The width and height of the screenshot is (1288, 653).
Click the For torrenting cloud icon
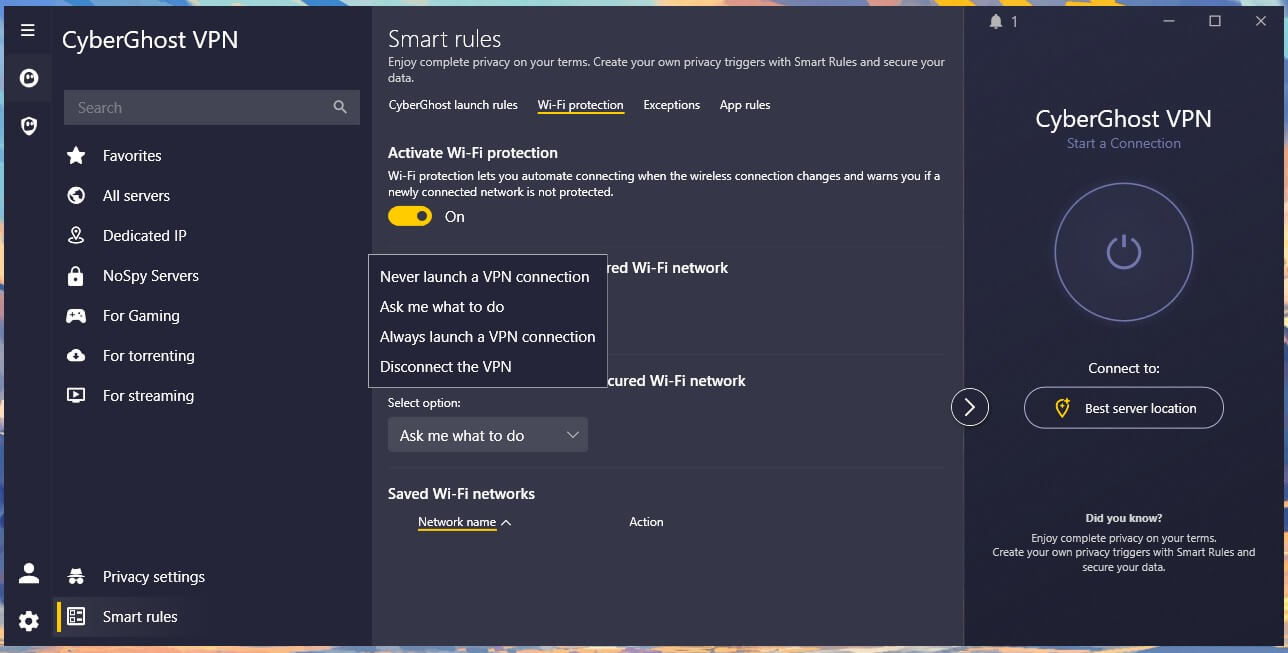76,355
